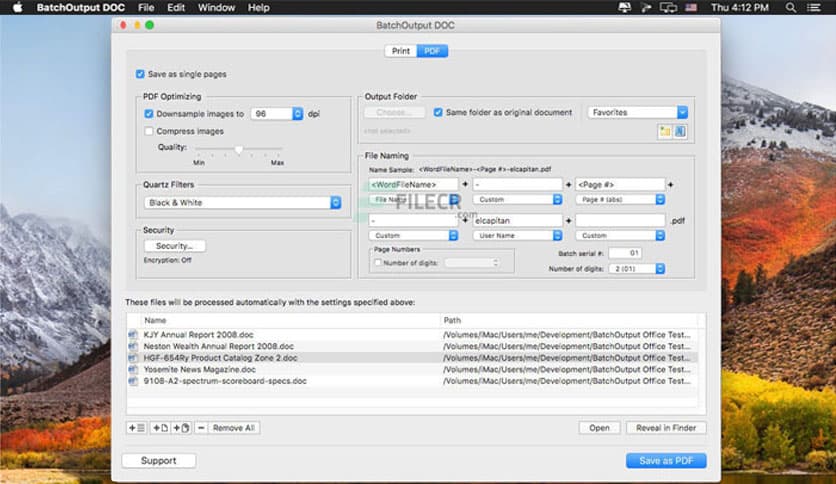Click the doc icon beside HGF-654Ry Product Catalog
The height and width of the screenshot is (484, 836).
(x=133, y=358)
